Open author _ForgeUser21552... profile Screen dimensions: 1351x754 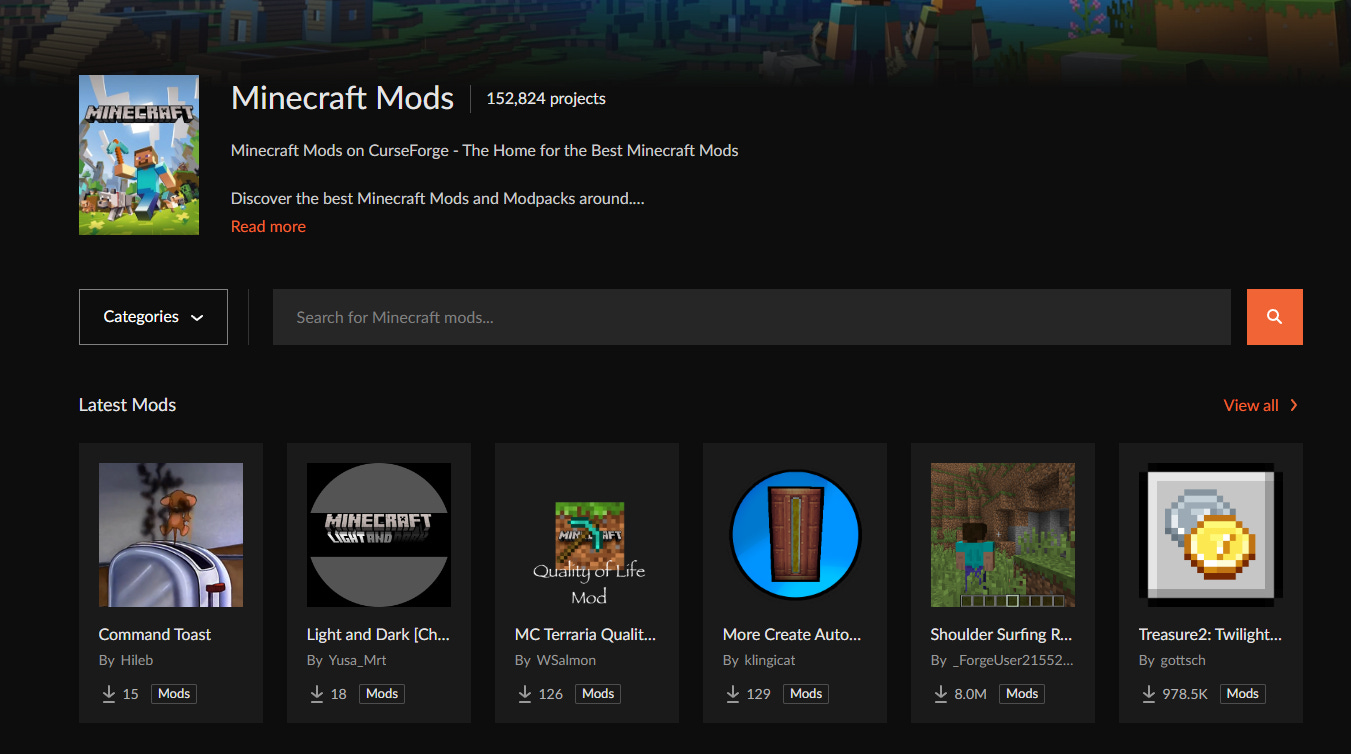point(1013,660)
